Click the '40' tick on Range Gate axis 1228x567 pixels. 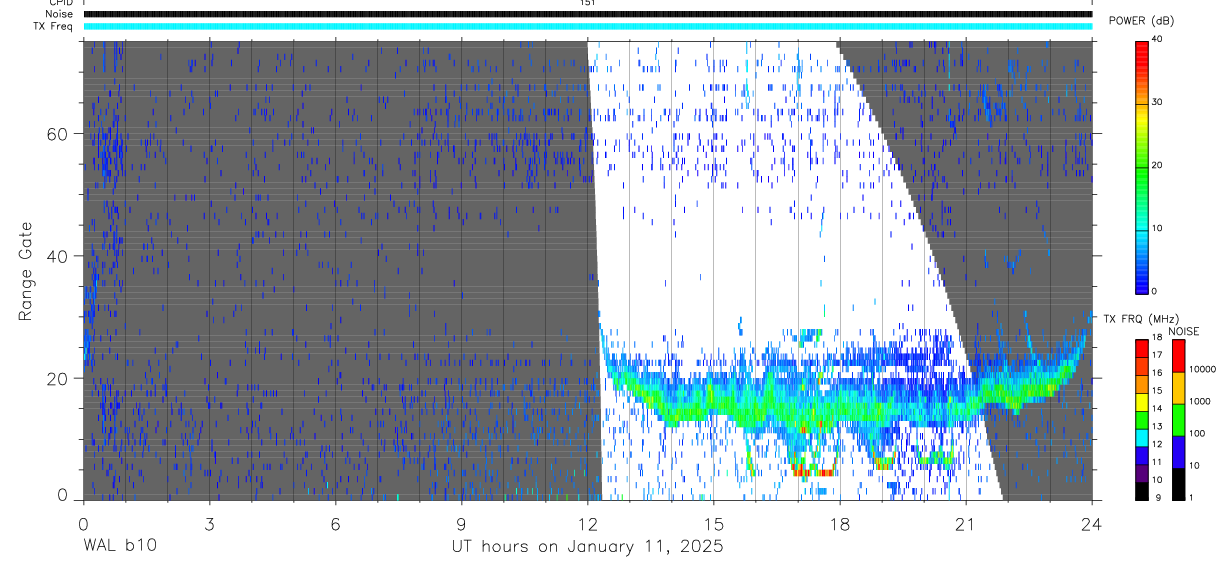[58, 256]
